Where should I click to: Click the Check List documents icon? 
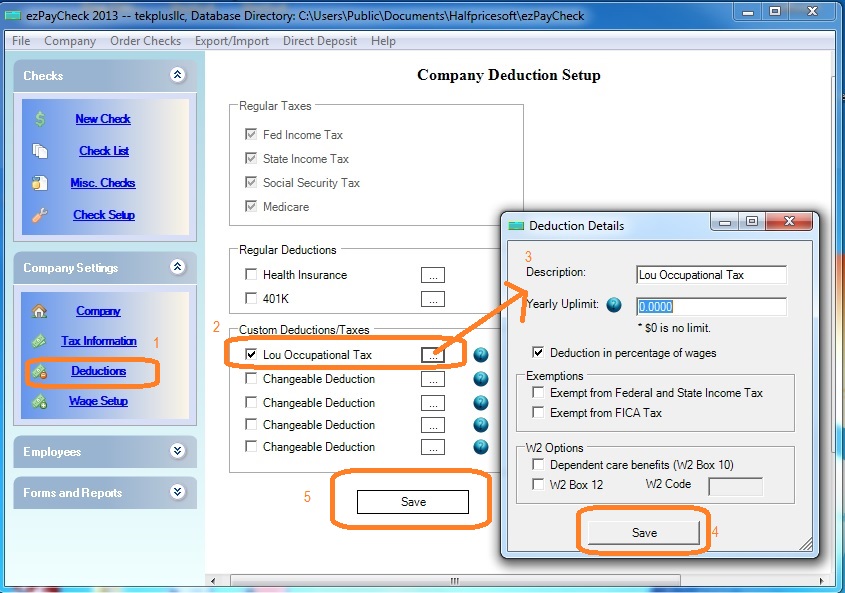(40, 151)
